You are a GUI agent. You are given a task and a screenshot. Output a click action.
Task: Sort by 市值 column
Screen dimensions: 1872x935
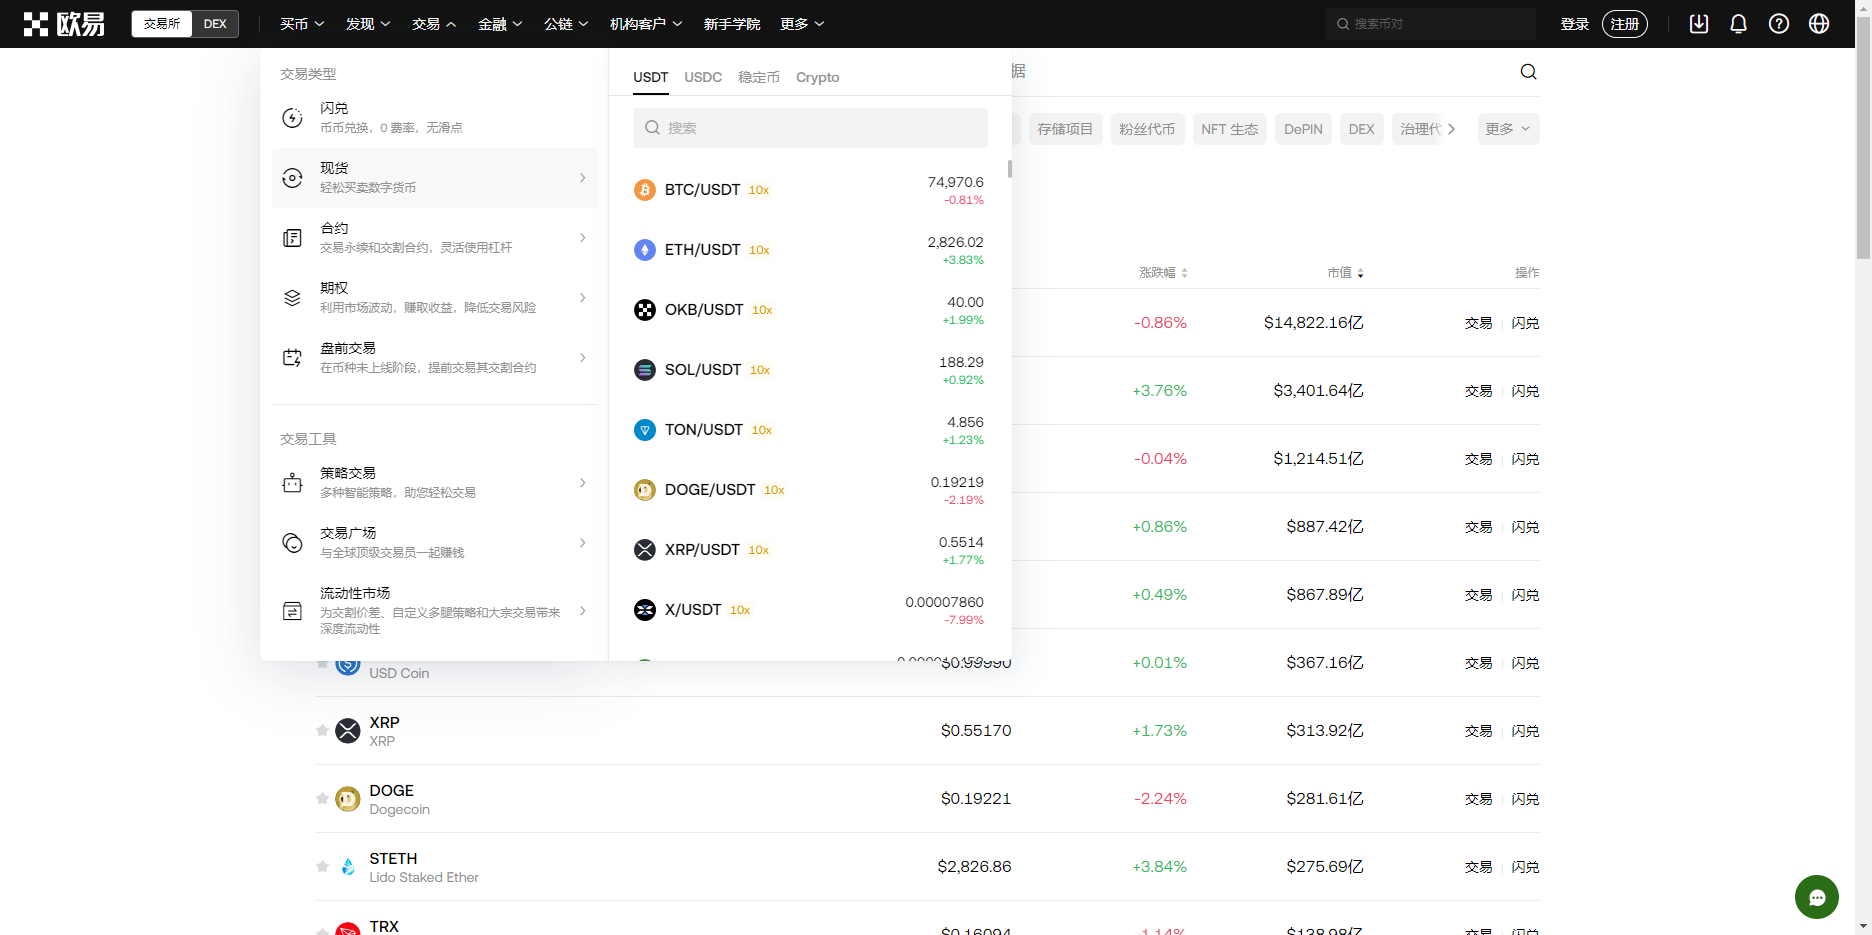click(x=1345, y=273)
